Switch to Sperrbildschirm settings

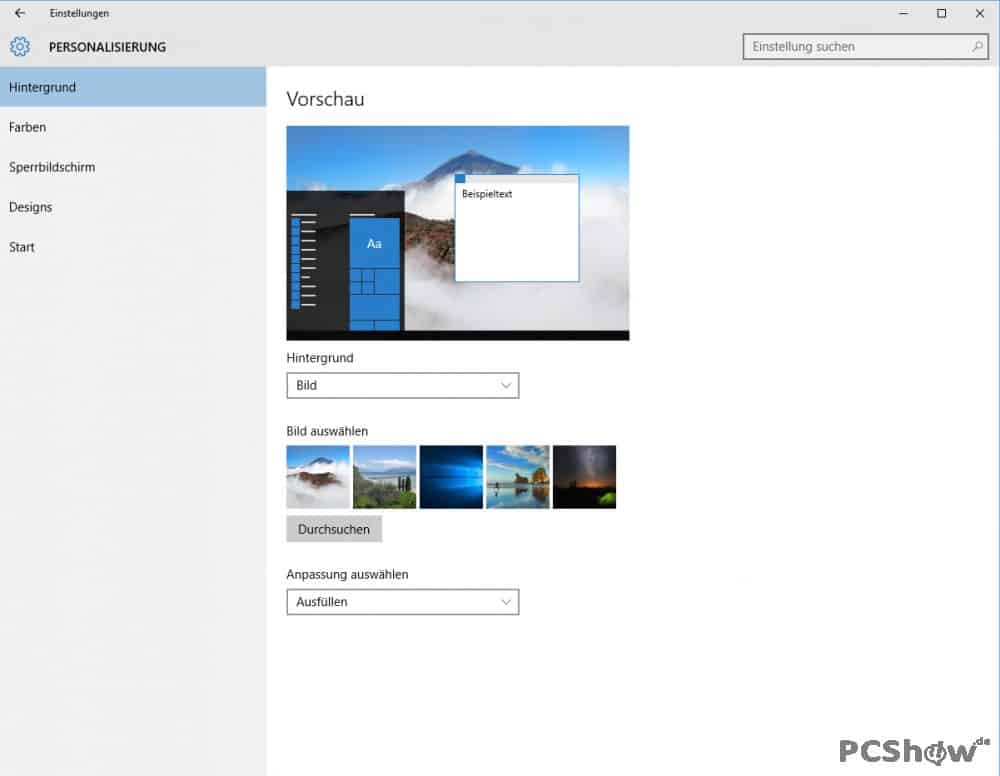click(133, 167)
